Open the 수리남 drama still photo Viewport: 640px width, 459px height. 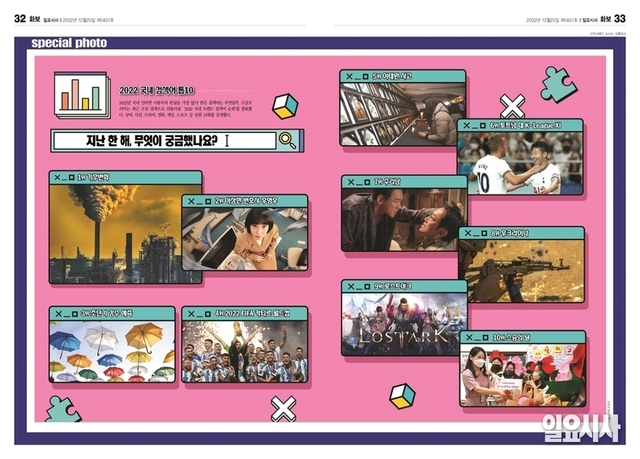404,220
